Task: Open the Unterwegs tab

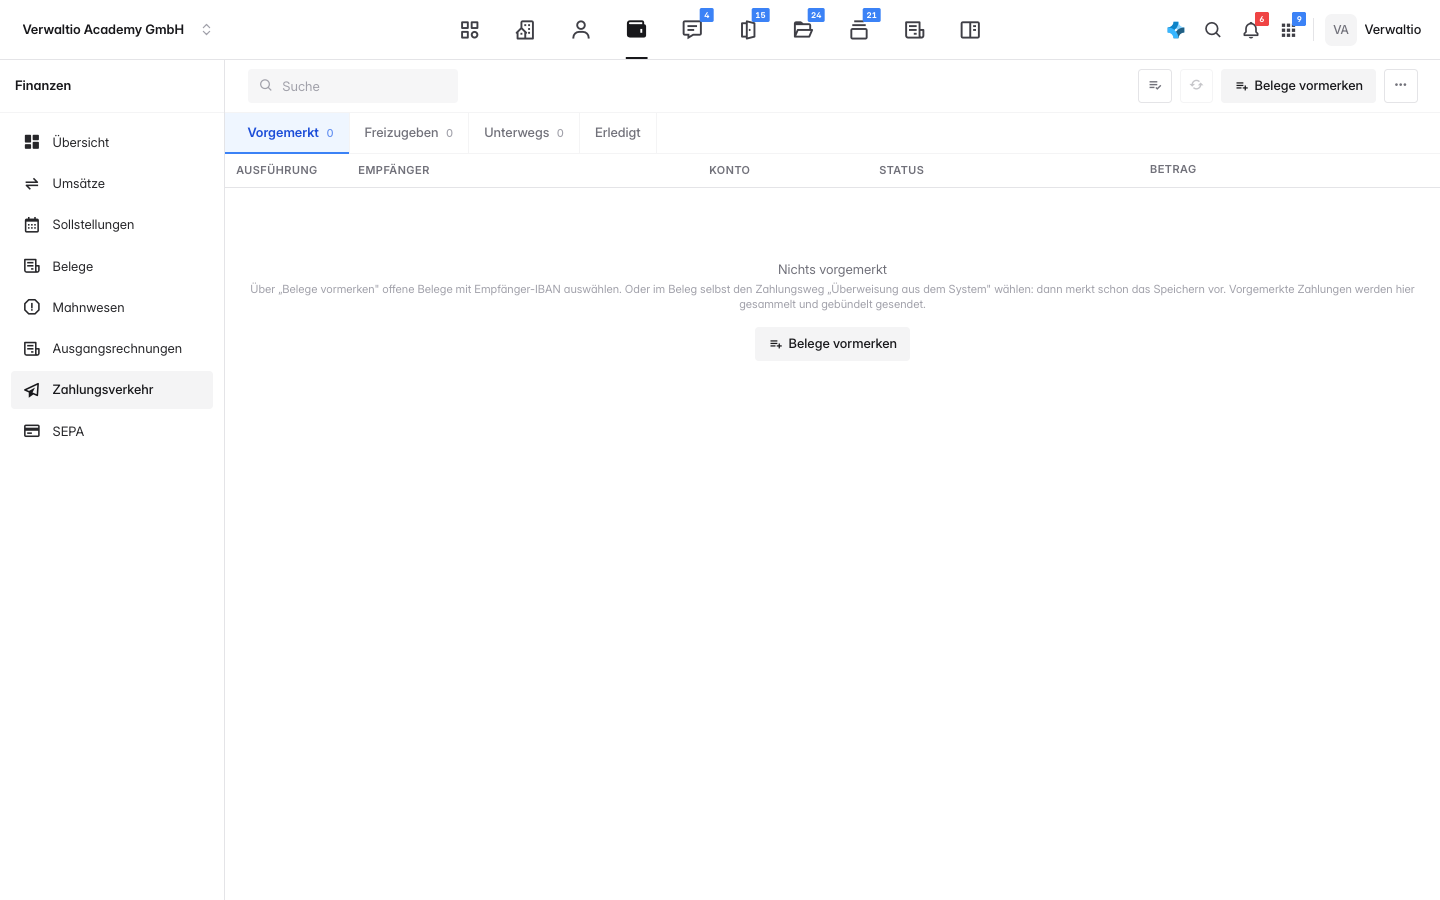Action: coord(524,133)
